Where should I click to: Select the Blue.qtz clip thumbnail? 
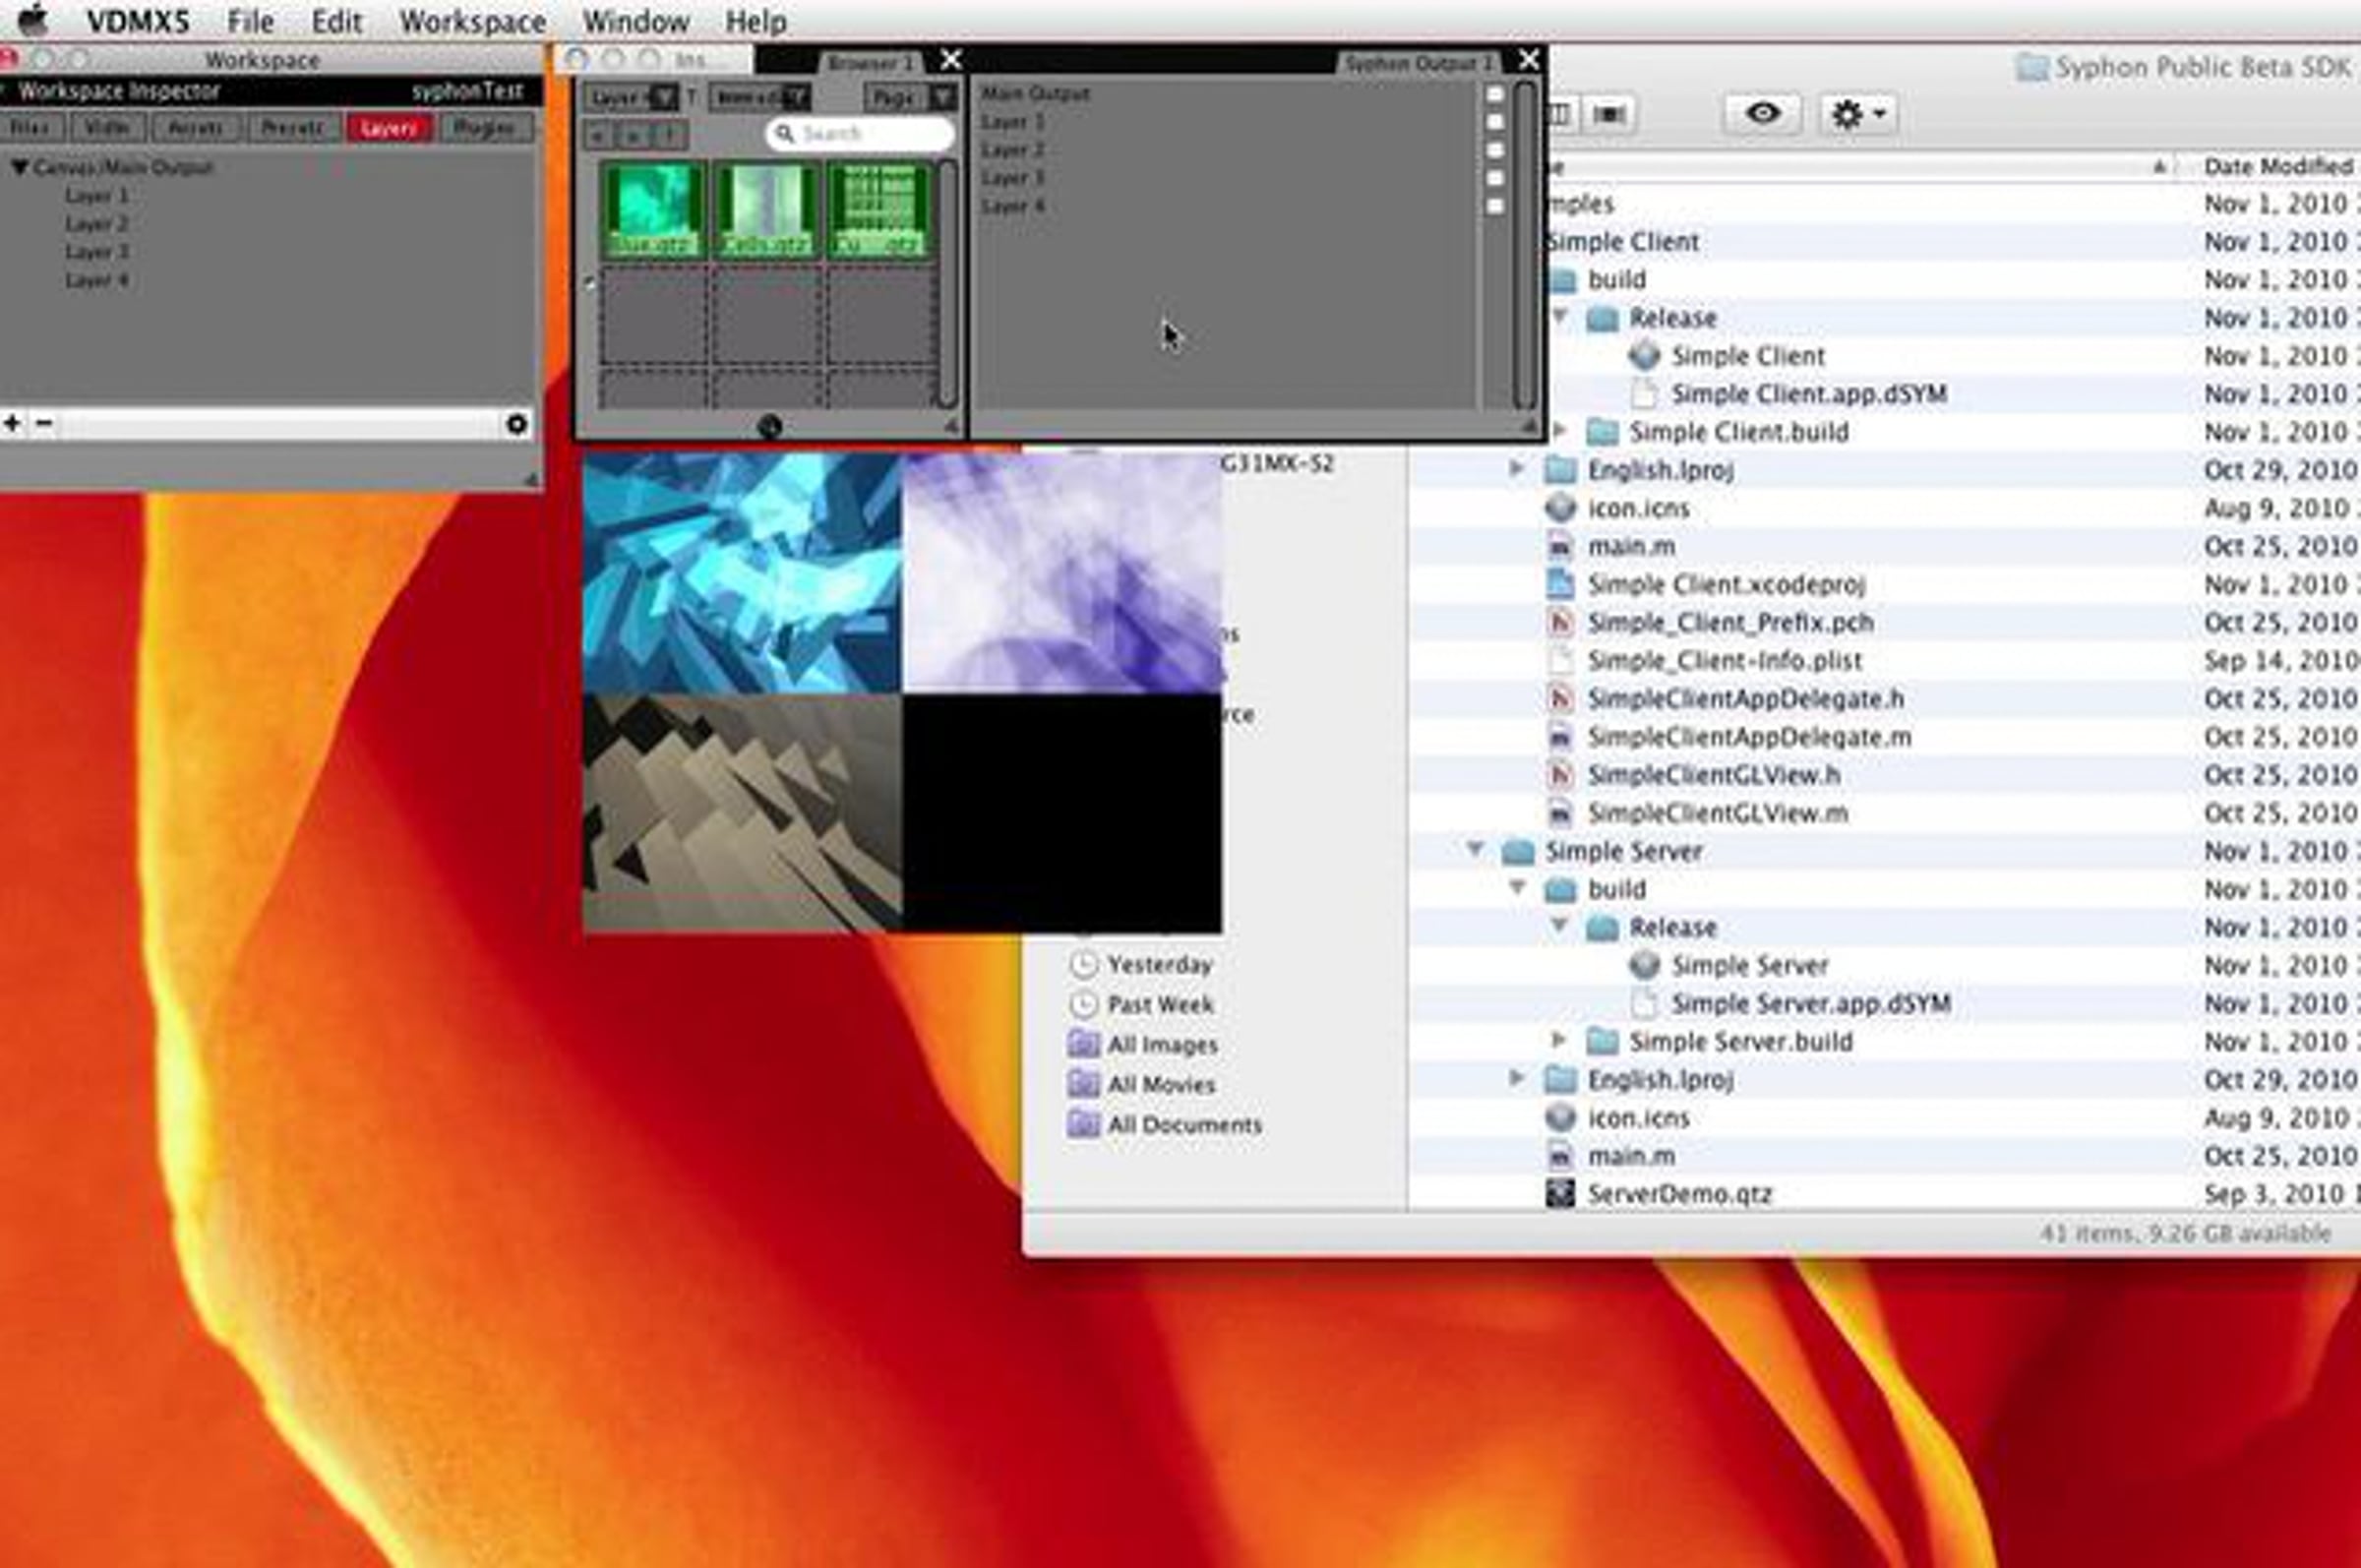tap(652, 211)
